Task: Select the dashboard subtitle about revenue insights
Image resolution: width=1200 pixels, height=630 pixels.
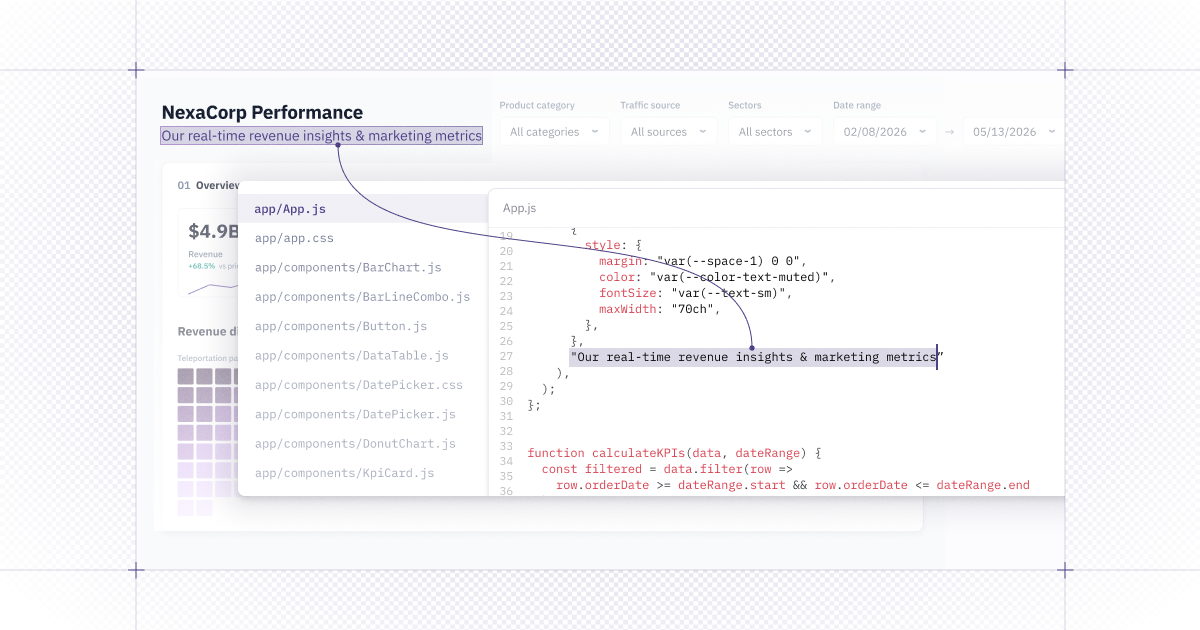Action: [321, 136]
